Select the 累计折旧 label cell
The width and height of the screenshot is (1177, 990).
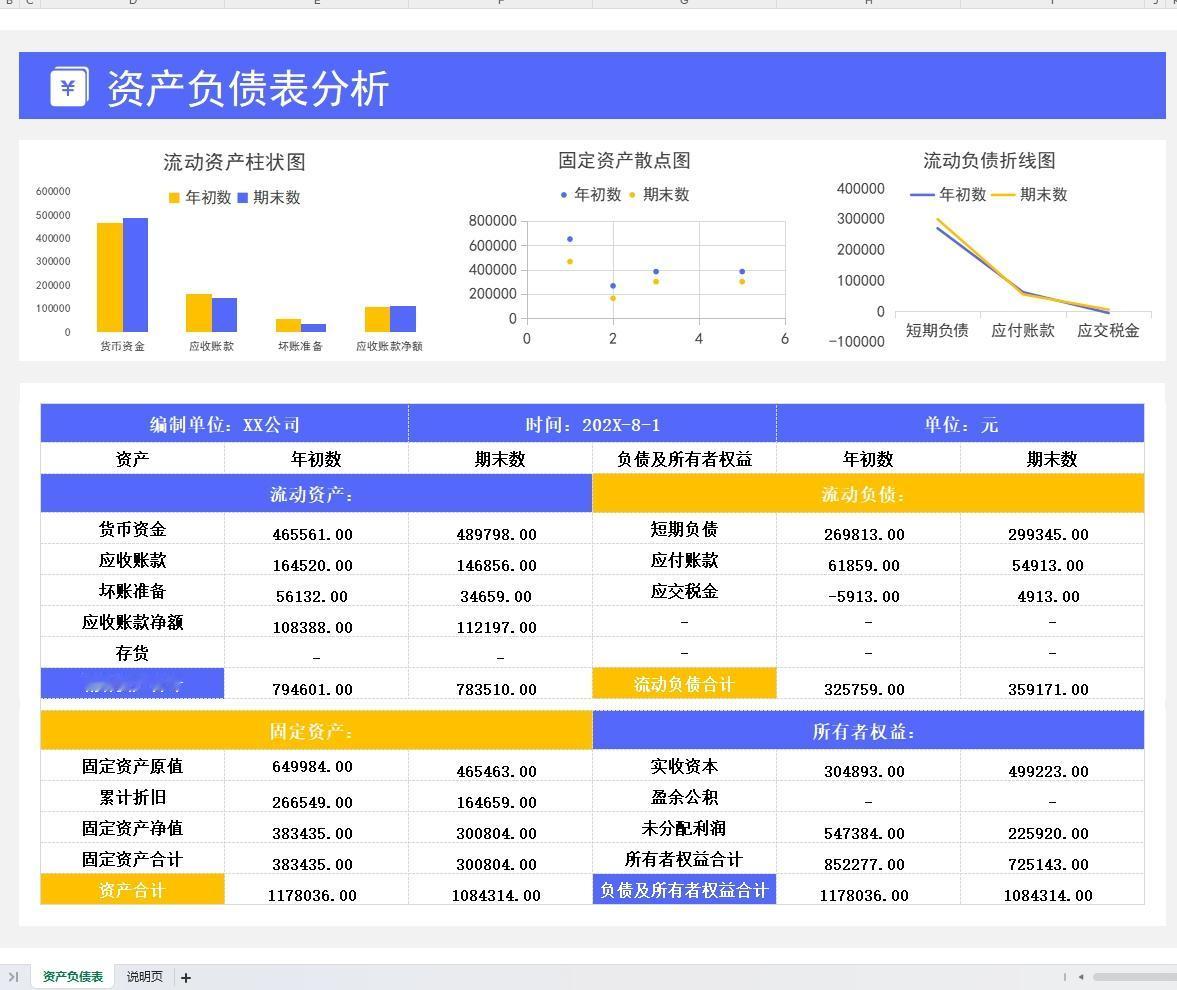(x=132, y=796)
